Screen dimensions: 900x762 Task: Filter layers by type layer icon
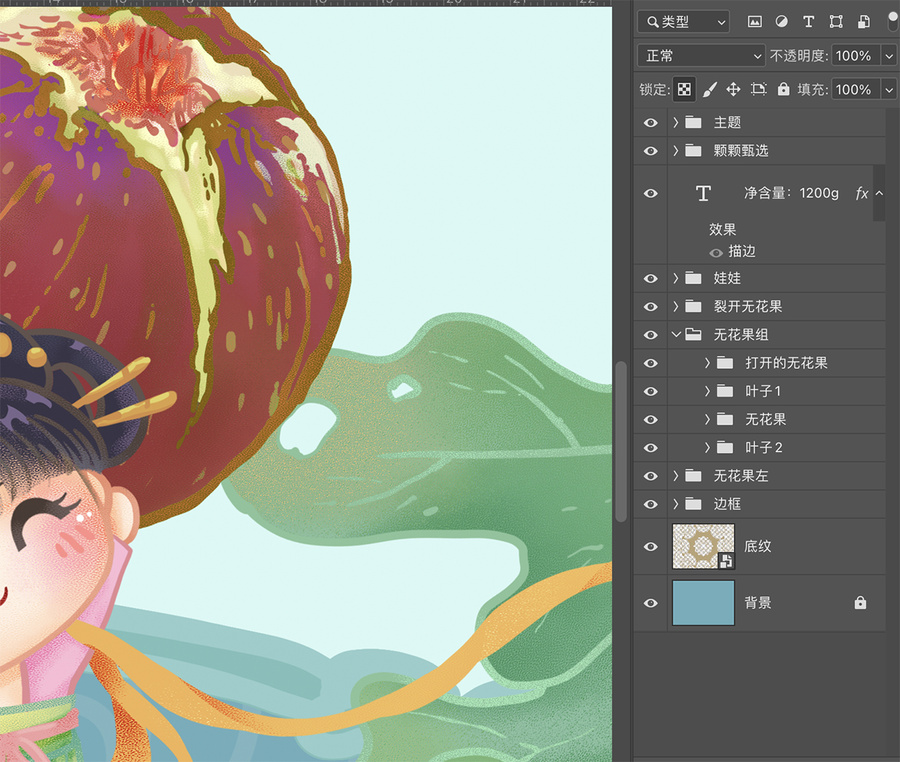pyautogui.click(x=808, y=22)
